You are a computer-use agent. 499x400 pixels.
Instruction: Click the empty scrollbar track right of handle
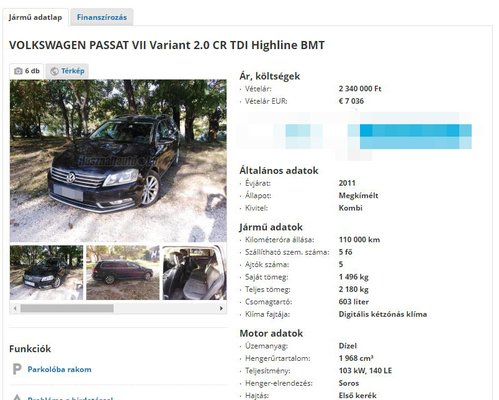pos(166,308)
